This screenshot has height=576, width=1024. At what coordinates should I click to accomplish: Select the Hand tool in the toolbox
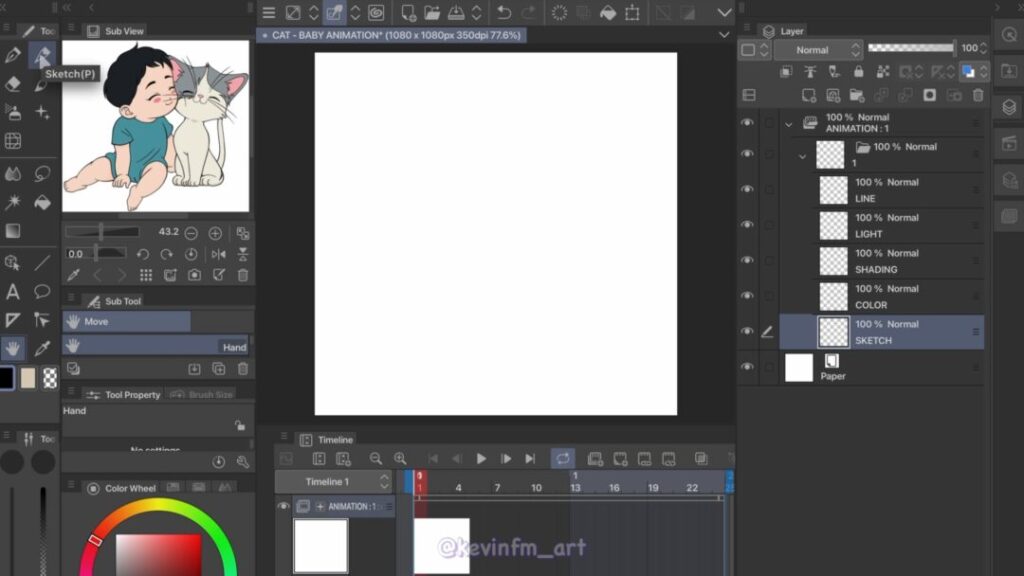click(x=13, y=348)
